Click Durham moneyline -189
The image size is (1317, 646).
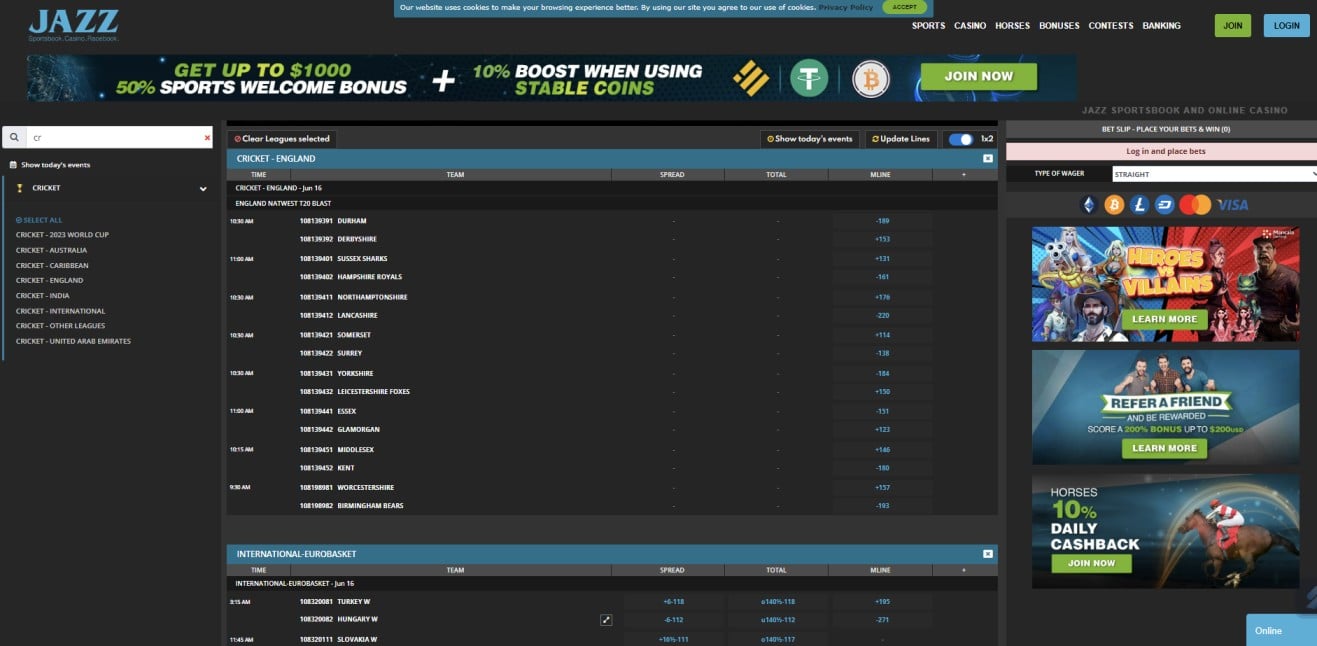pos(882,221)
